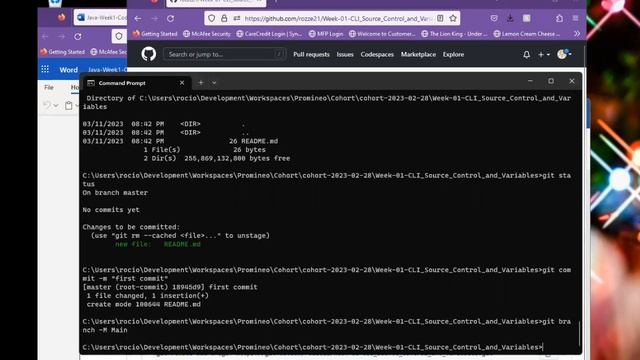Screen dimensions: 640x360
Task: Go to Issues on GitHub
Action: pyautogui.click(x=345, y=54)
